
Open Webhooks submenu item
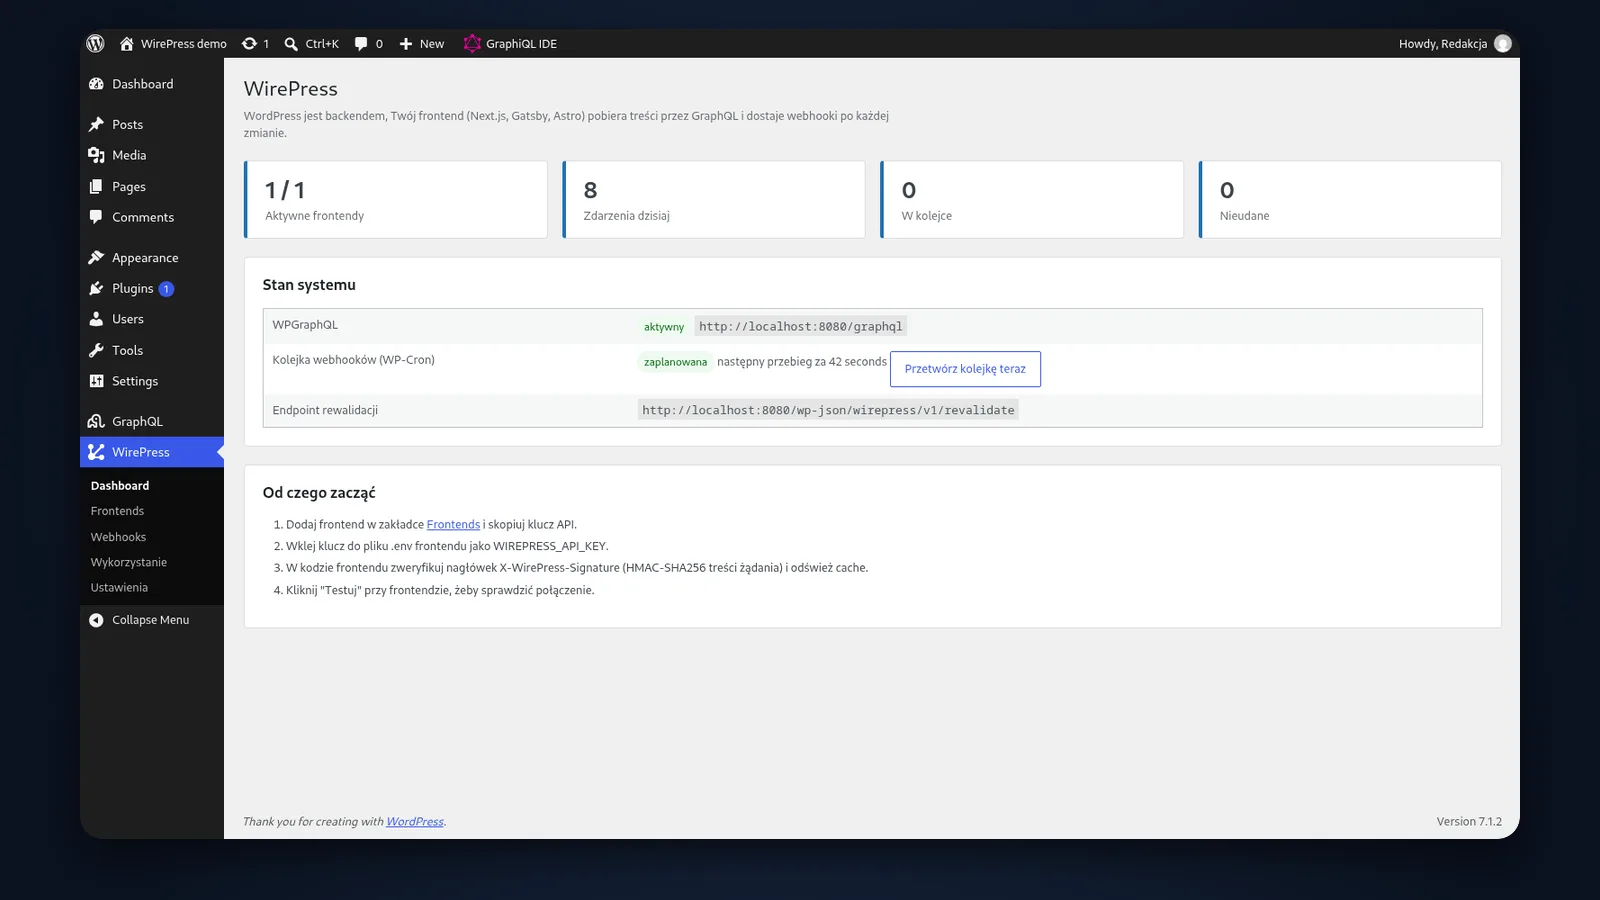118,537
